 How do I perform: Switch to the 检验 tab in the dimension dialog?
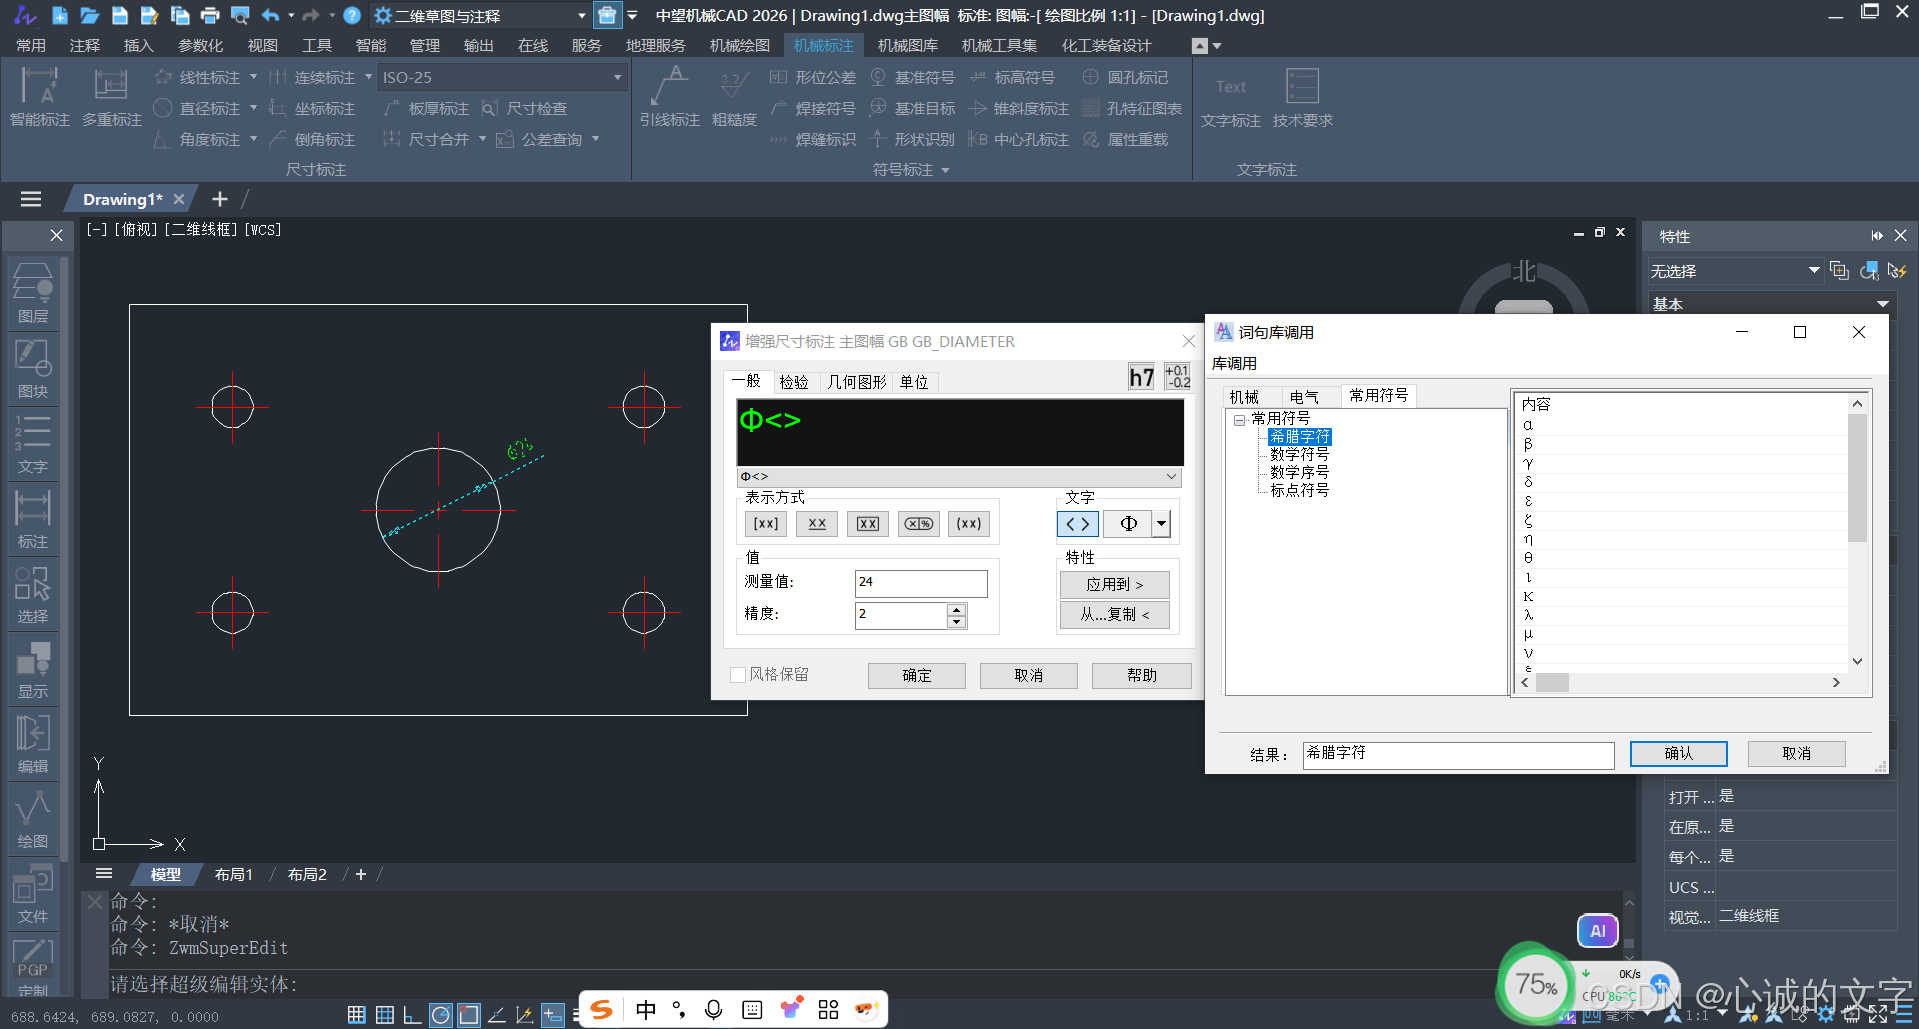click(x=794, y=382)
